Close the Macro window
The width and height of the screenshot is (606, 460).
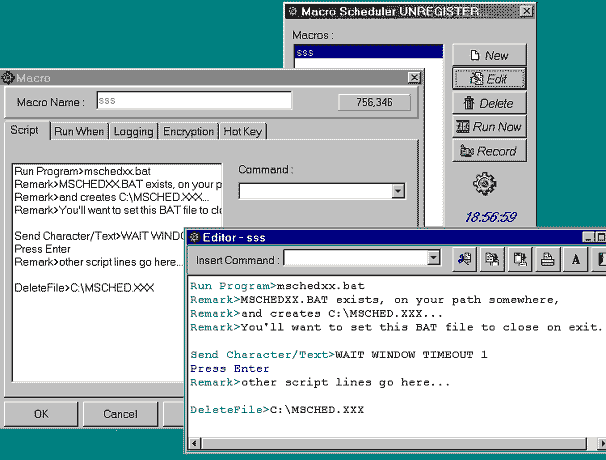pos(414,78)
